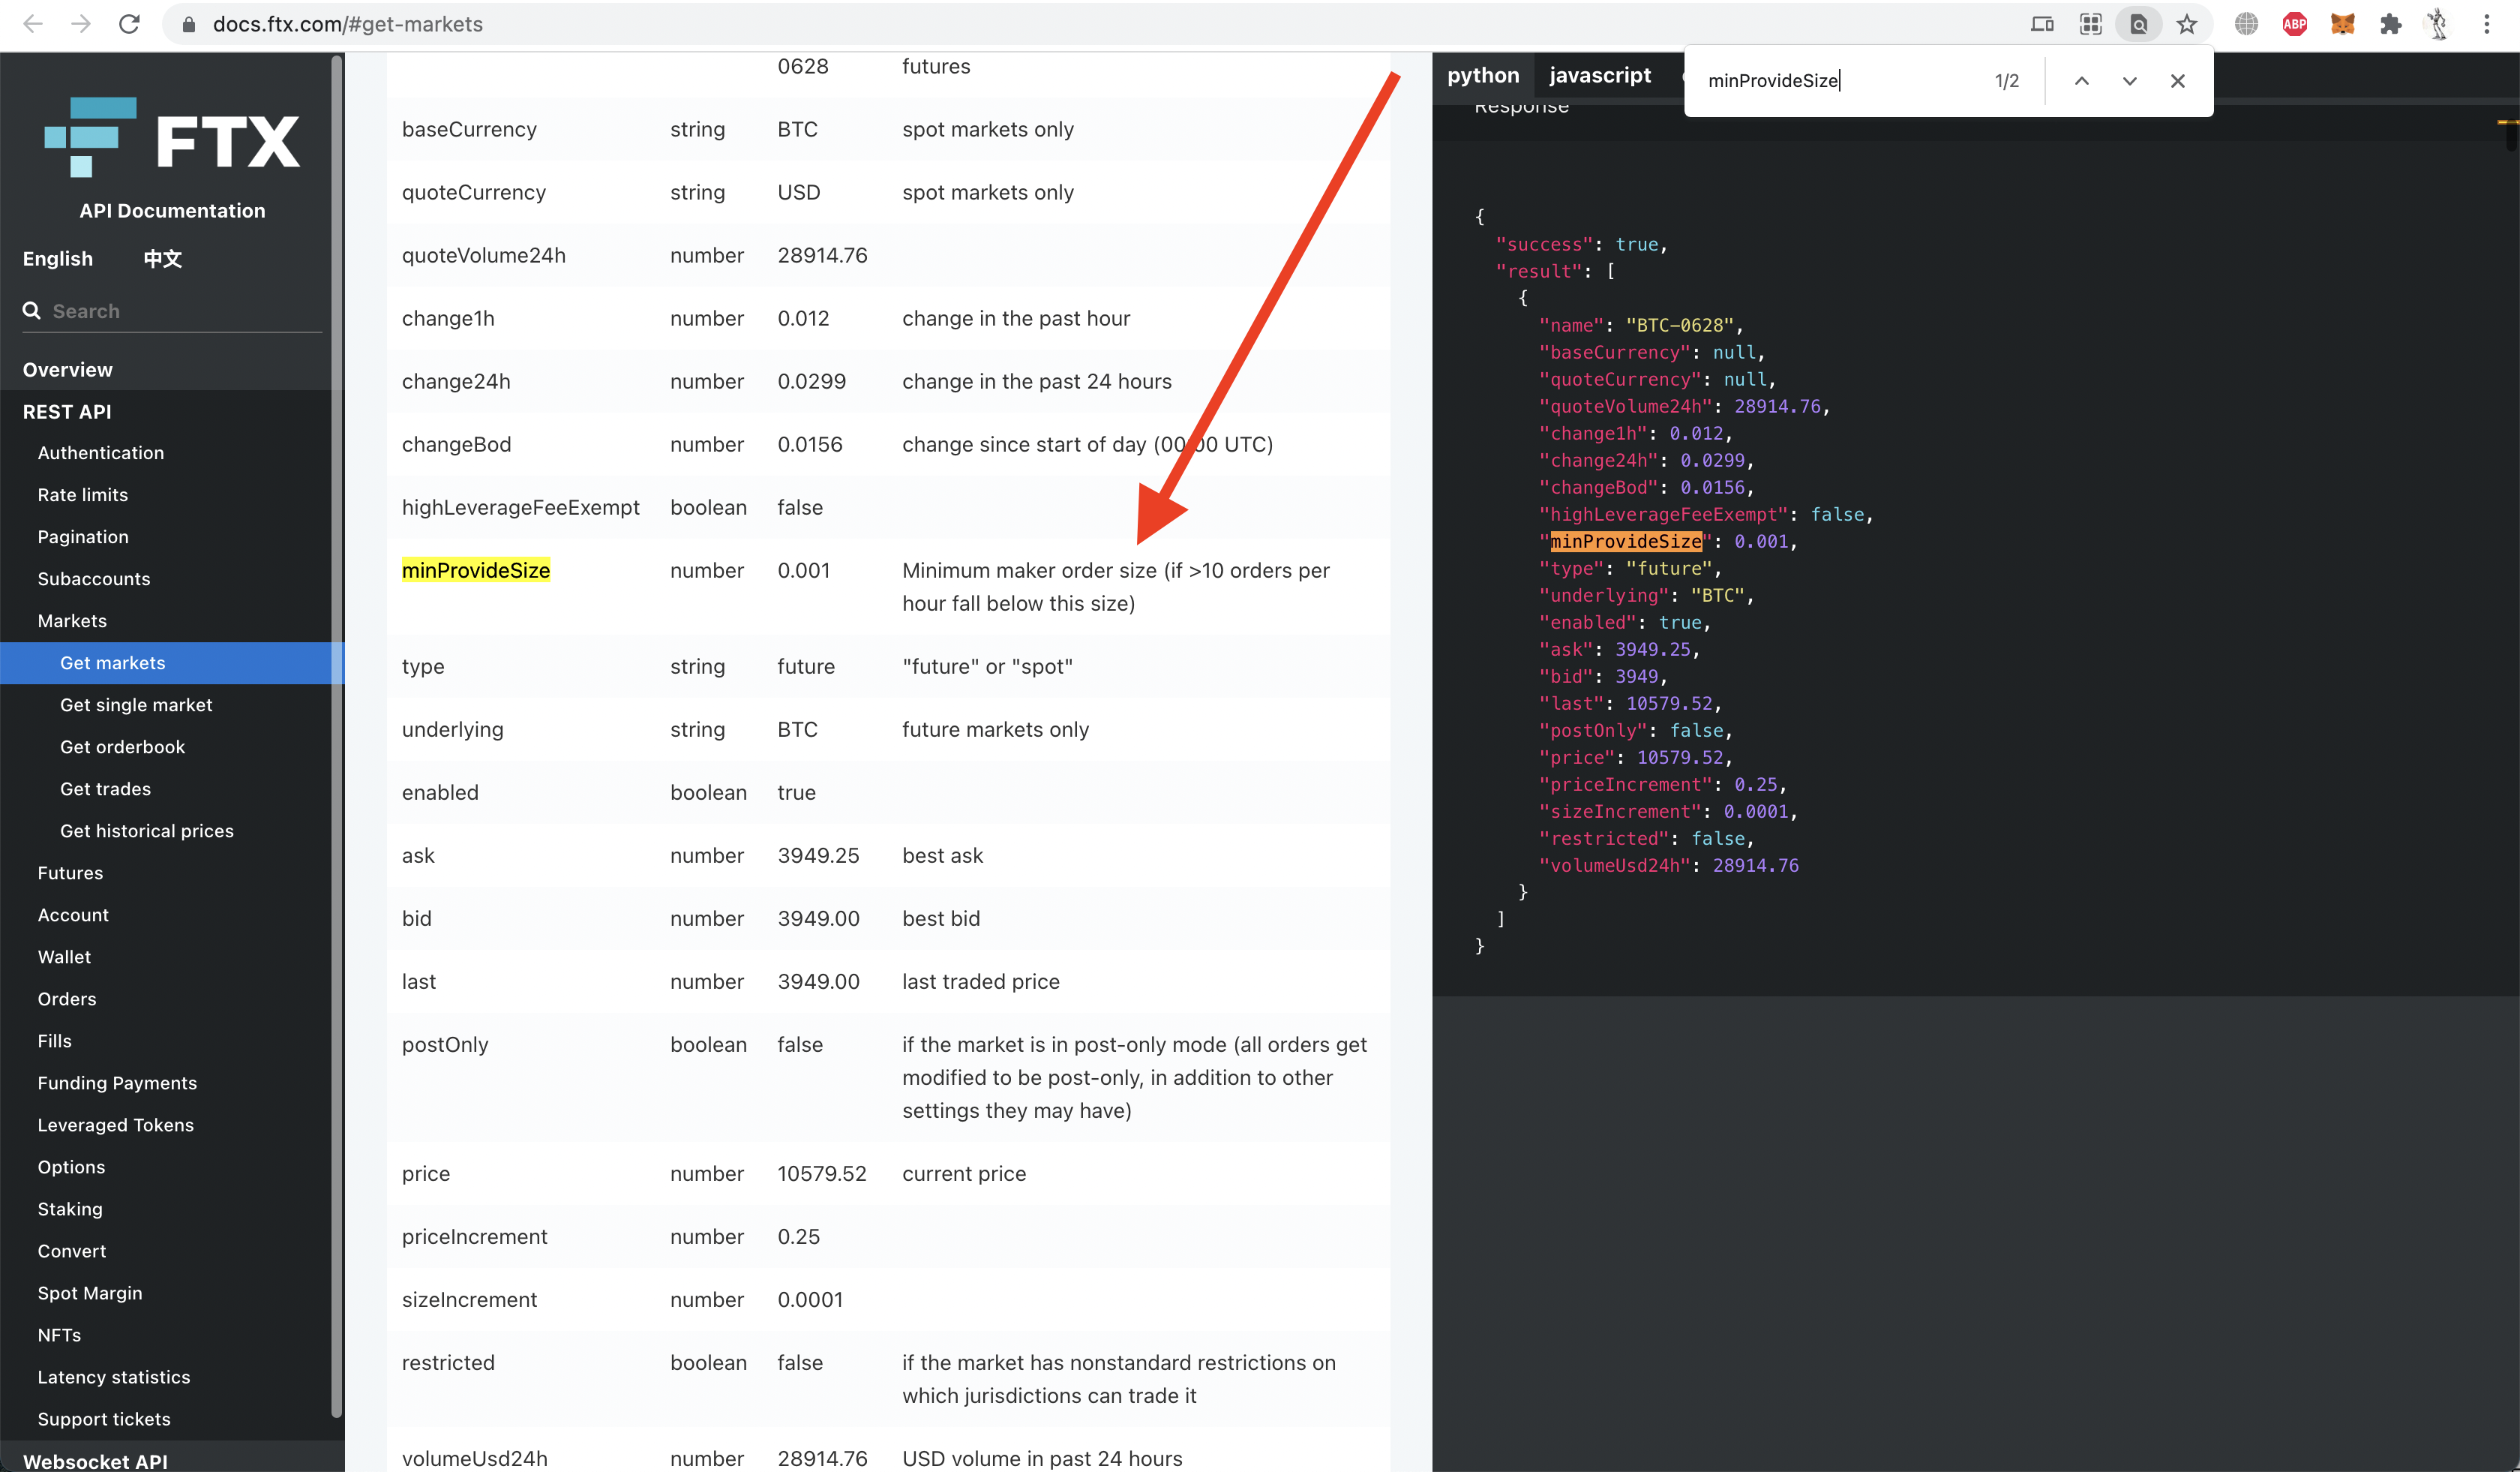This screenshot has height=1472, width=2520.
Task: Open the Authentication documentation page
Action: click(x=100, y=452)
